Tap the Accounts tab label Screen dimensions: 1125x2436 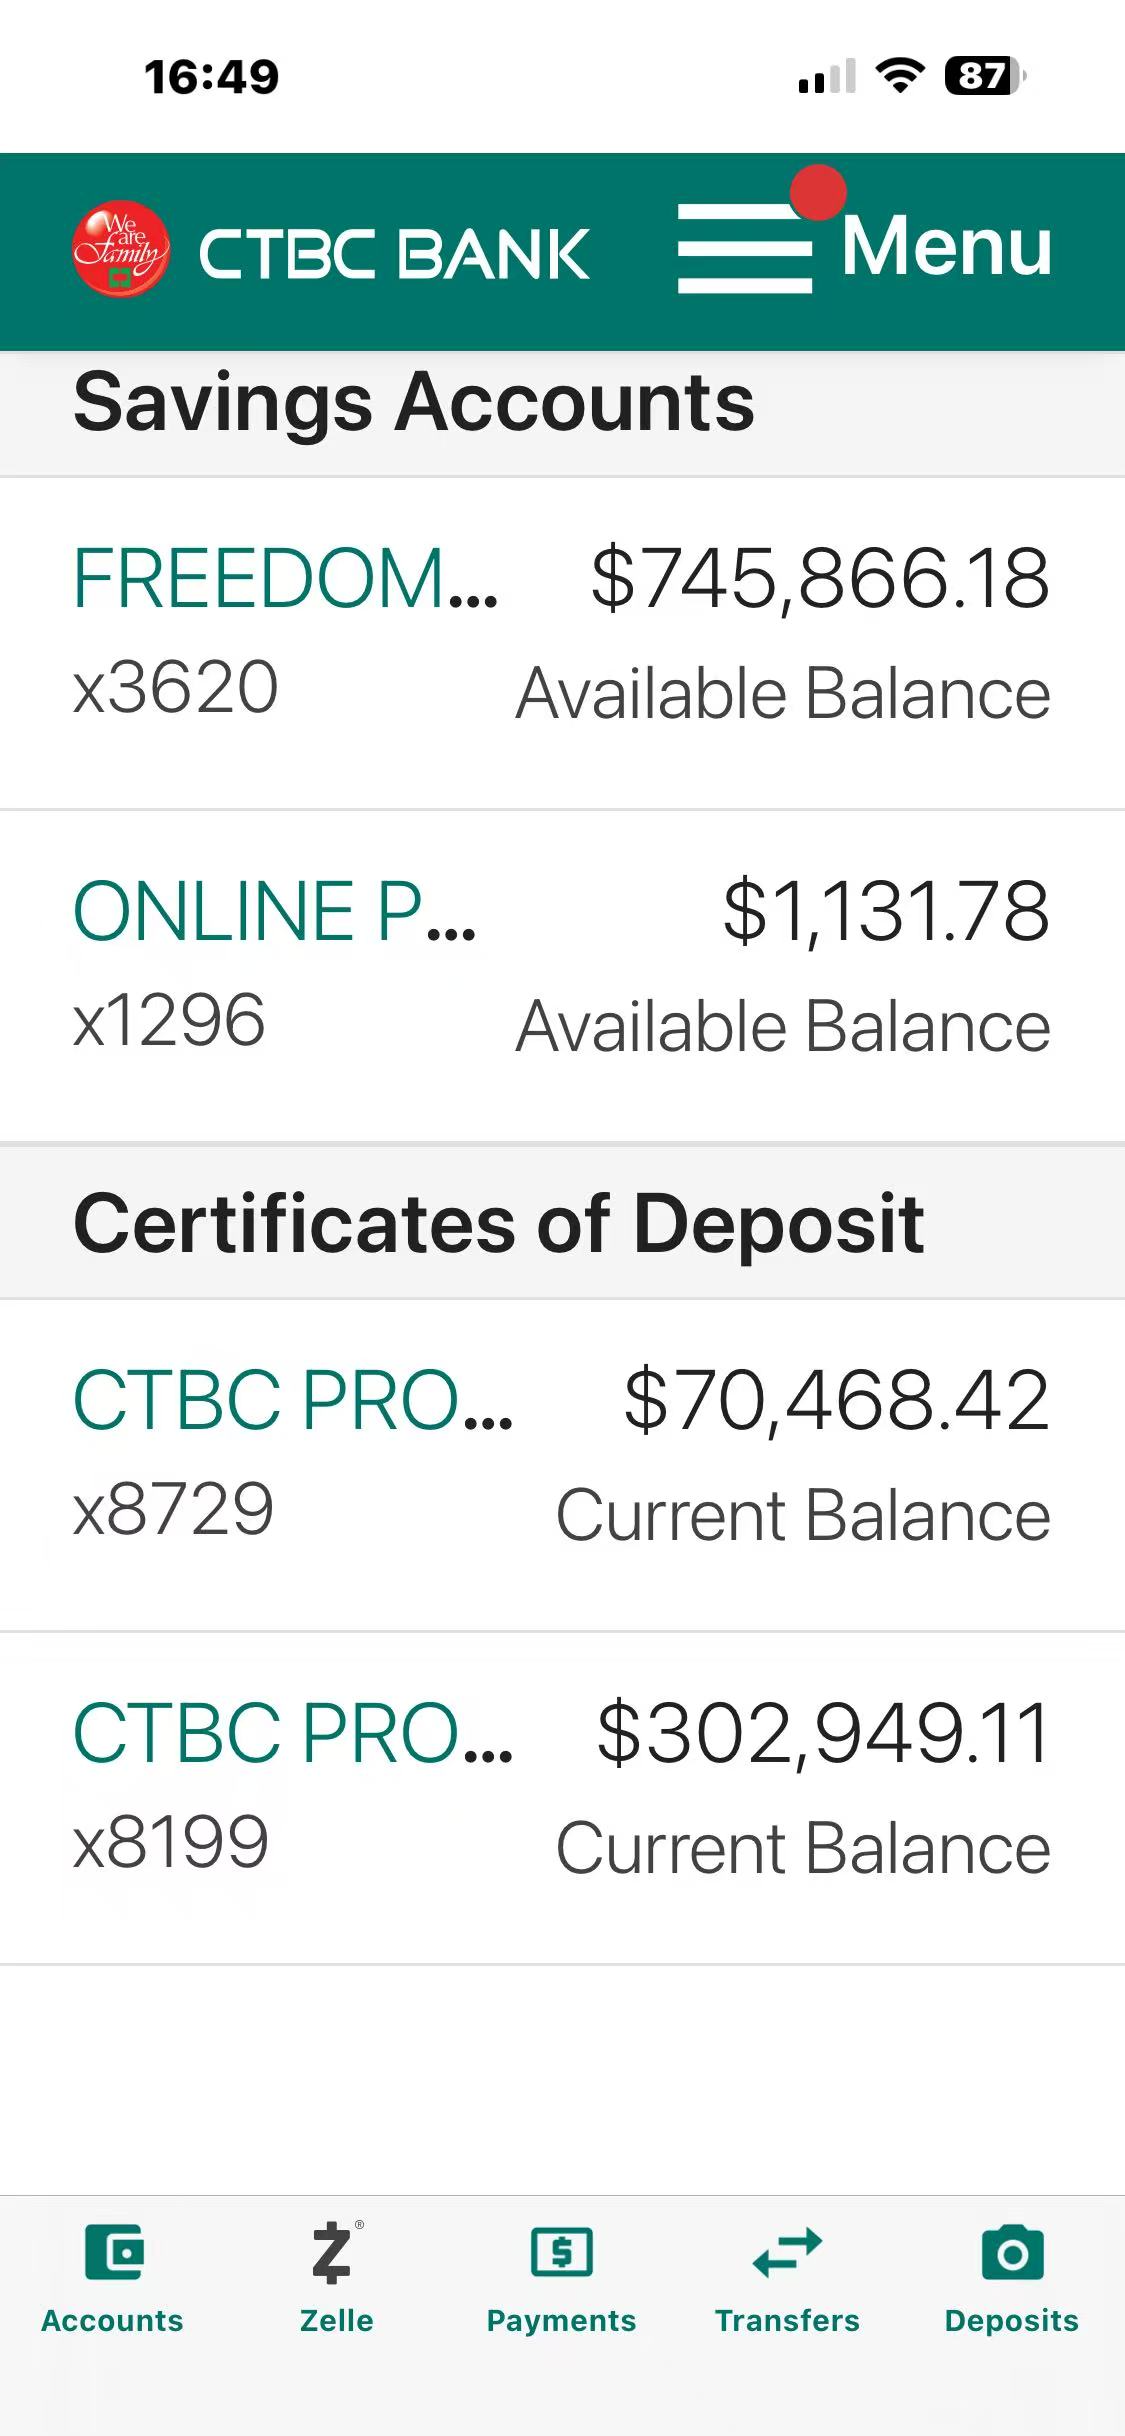112,2320
